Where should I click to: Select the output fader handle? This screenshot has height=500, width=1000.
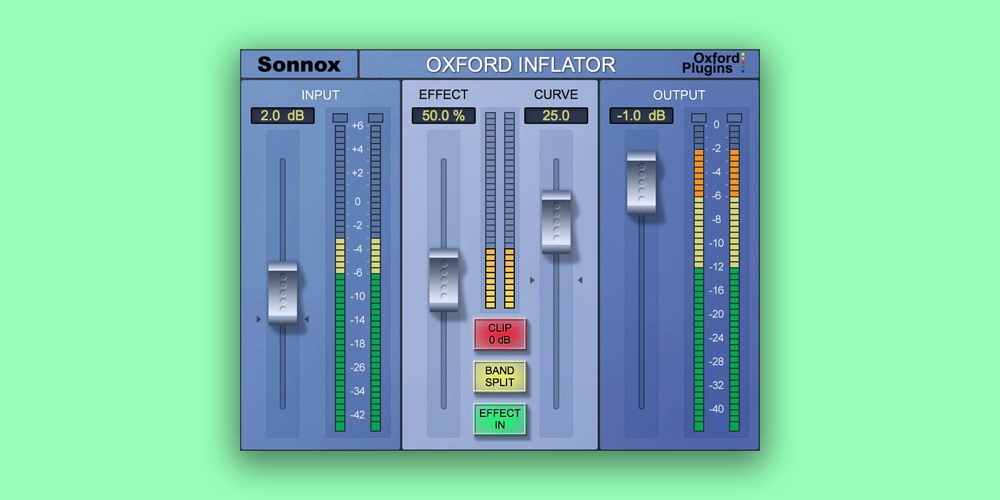tap(641, 182)
